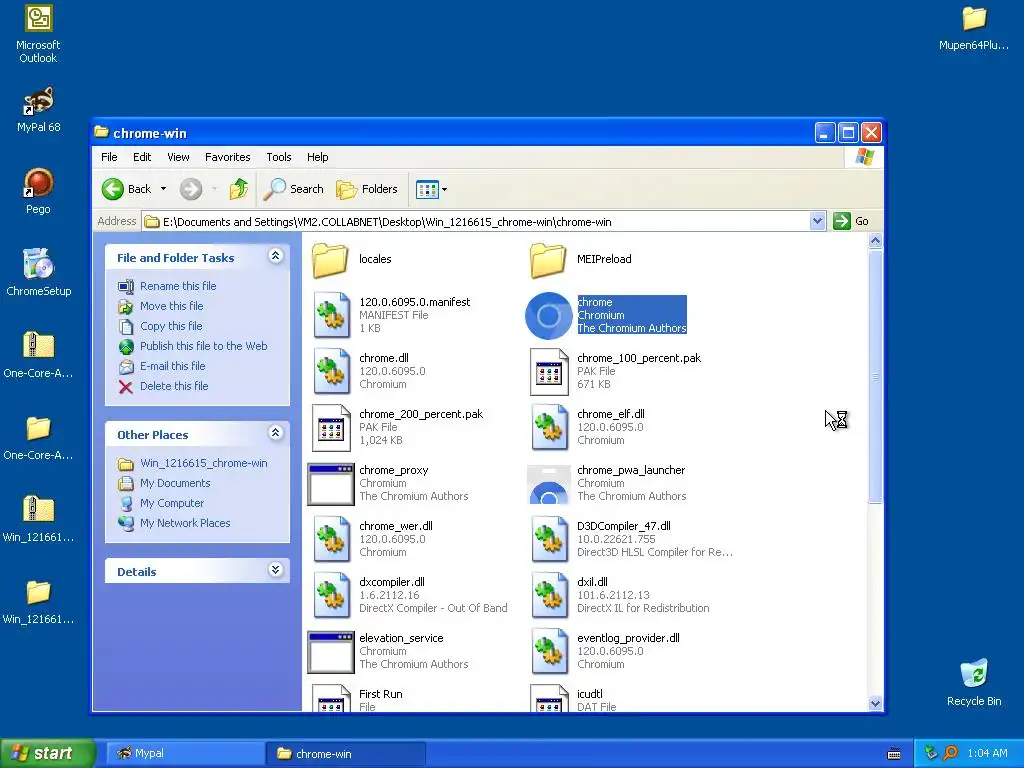Switch to the Mypal taskbar button
The width and height of the screenshot is (1024, 768).
click(x=184, y=754)
